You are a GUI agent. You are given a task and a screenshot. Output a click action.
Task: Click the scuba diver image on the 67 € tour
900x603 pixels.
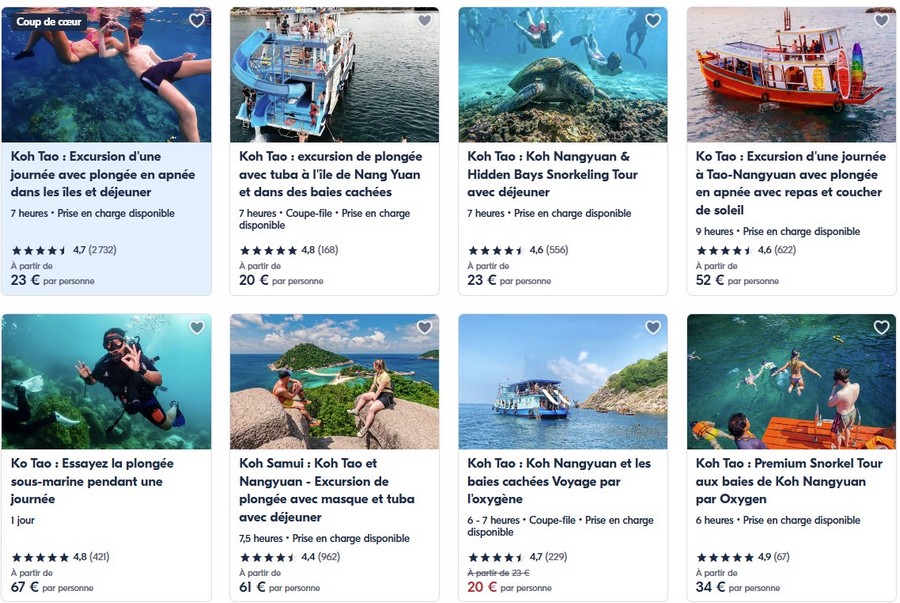tap(106, 380)
